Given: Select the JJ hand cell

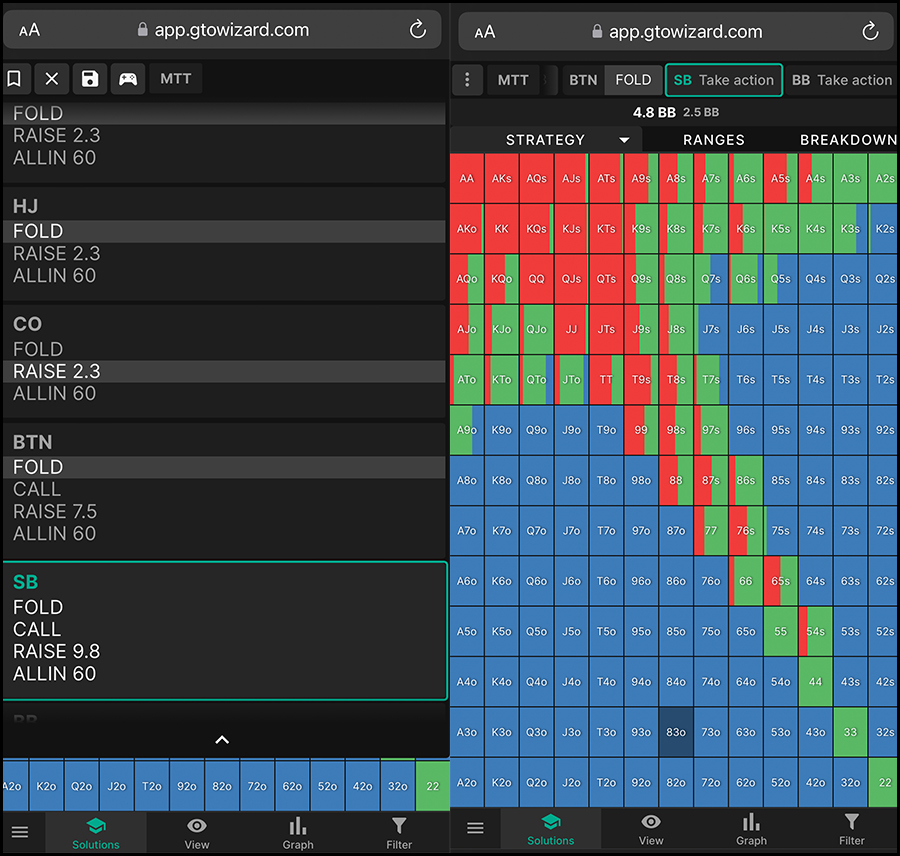Looking at the screenshot, I should coord(571,330).
